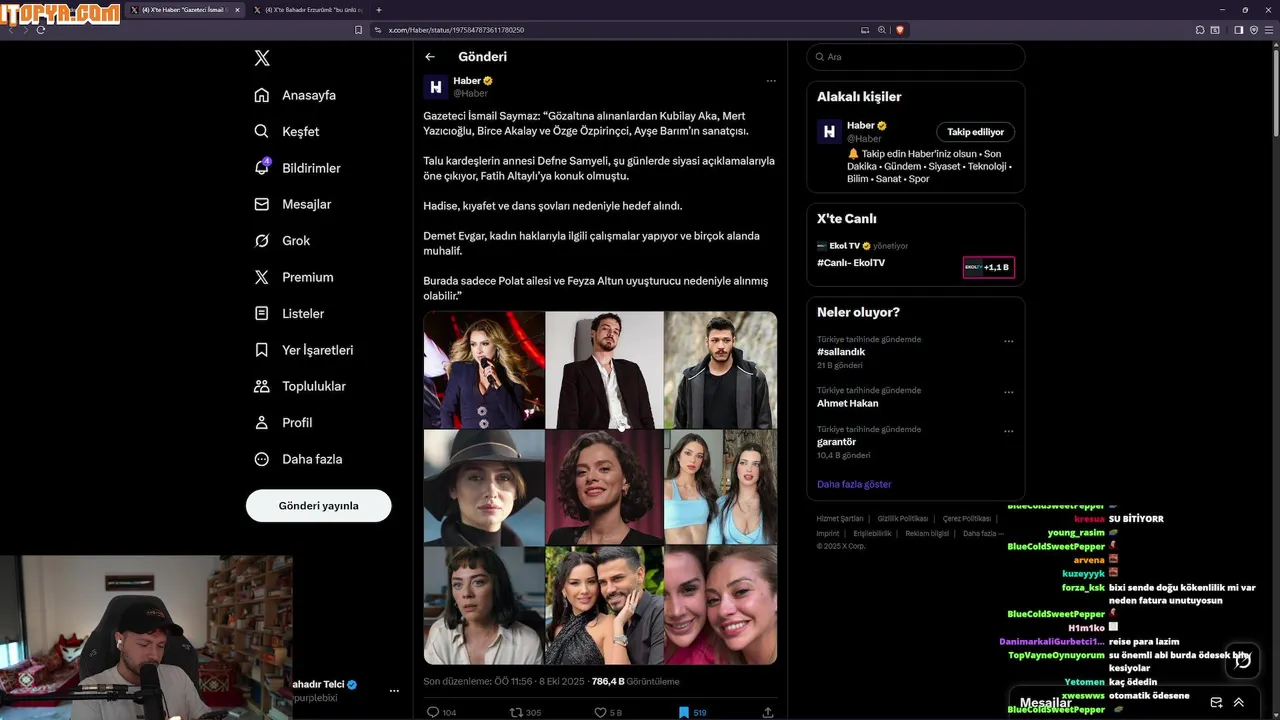Click the EKOL +1,1 B listeners badge
Image resolution: width=1280 pixels, height=720 pixels.
pos(988,267)
